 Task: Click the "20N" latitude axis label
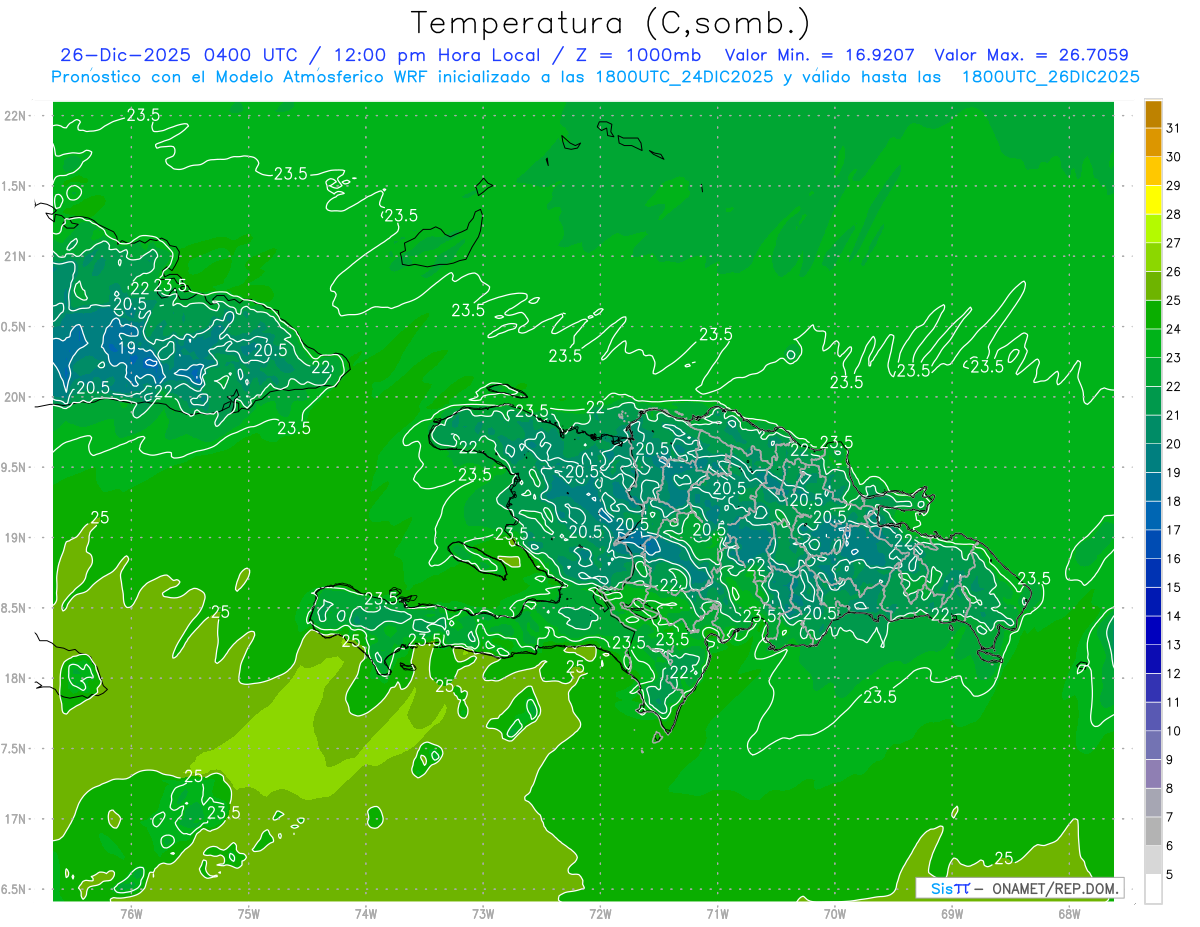[16, 397]
